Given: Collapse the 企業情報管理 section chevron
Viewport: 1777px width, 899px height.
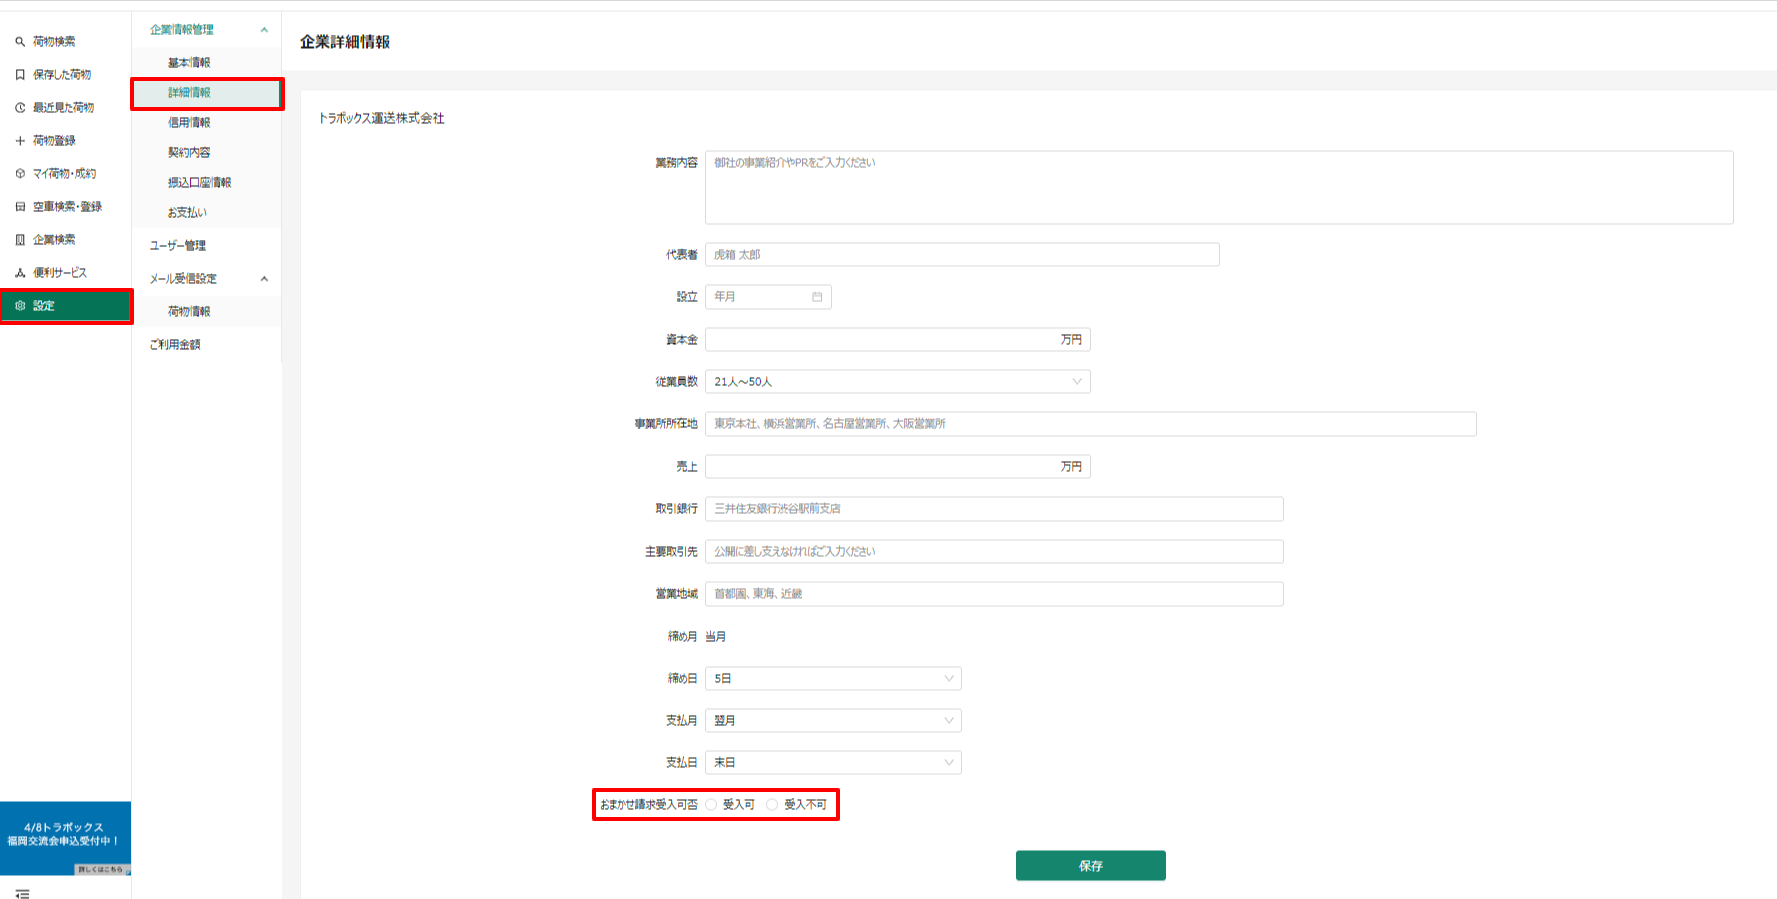Looking at the screenshot, I should click(x=264, y=30).
